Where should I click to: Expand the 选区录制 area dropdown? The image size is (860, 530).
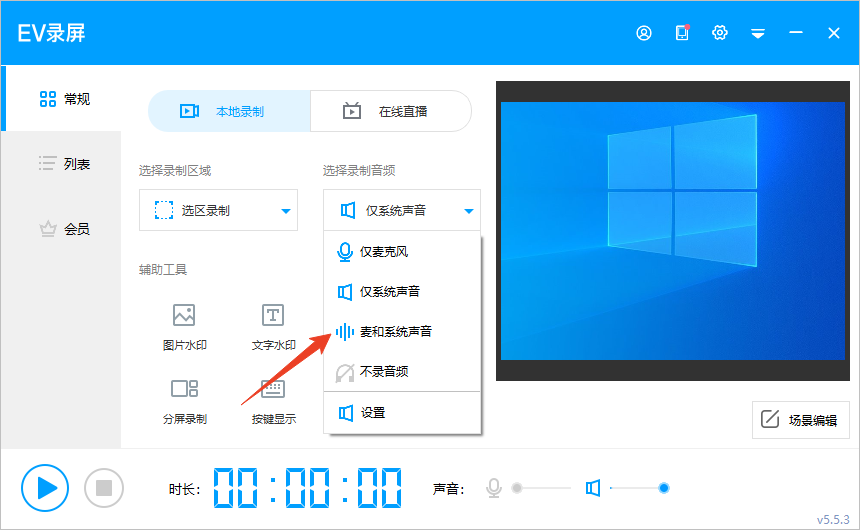pos(218,210)
